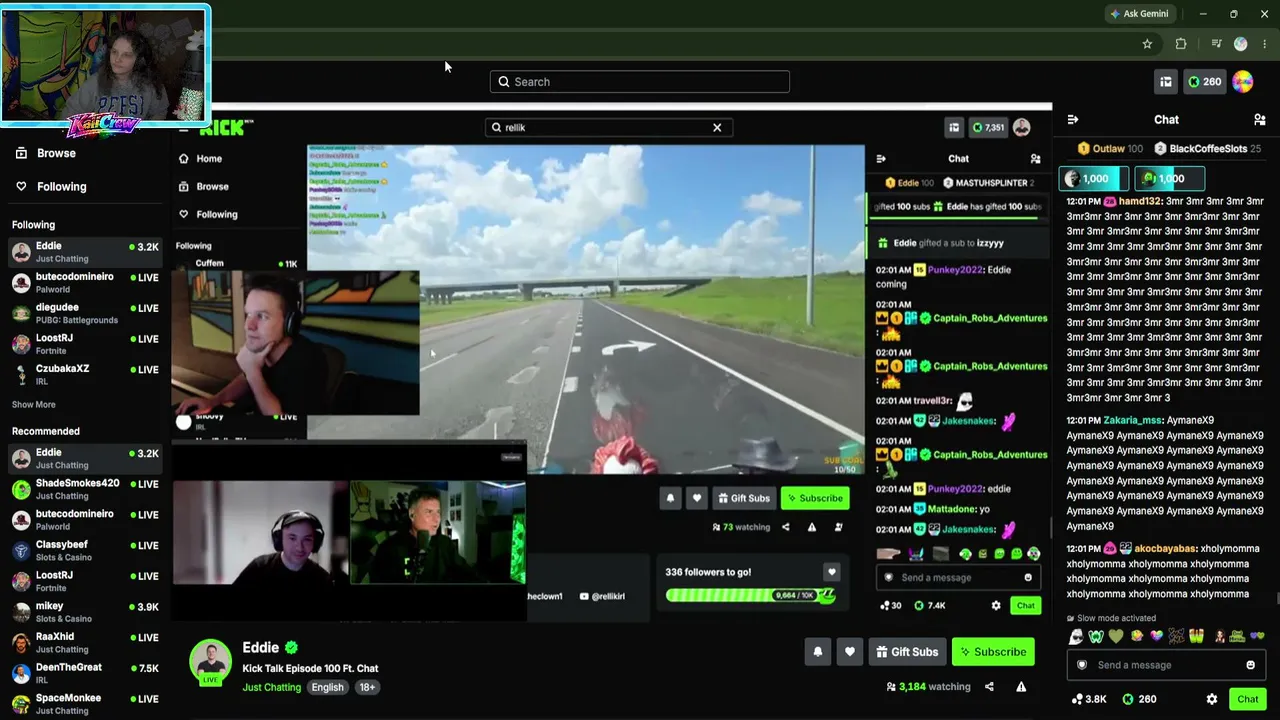Select Following in the streamed Kick sidebar
Image resolution: width=1280 pixels, height=720 pixels.
(x=217, y=214)
